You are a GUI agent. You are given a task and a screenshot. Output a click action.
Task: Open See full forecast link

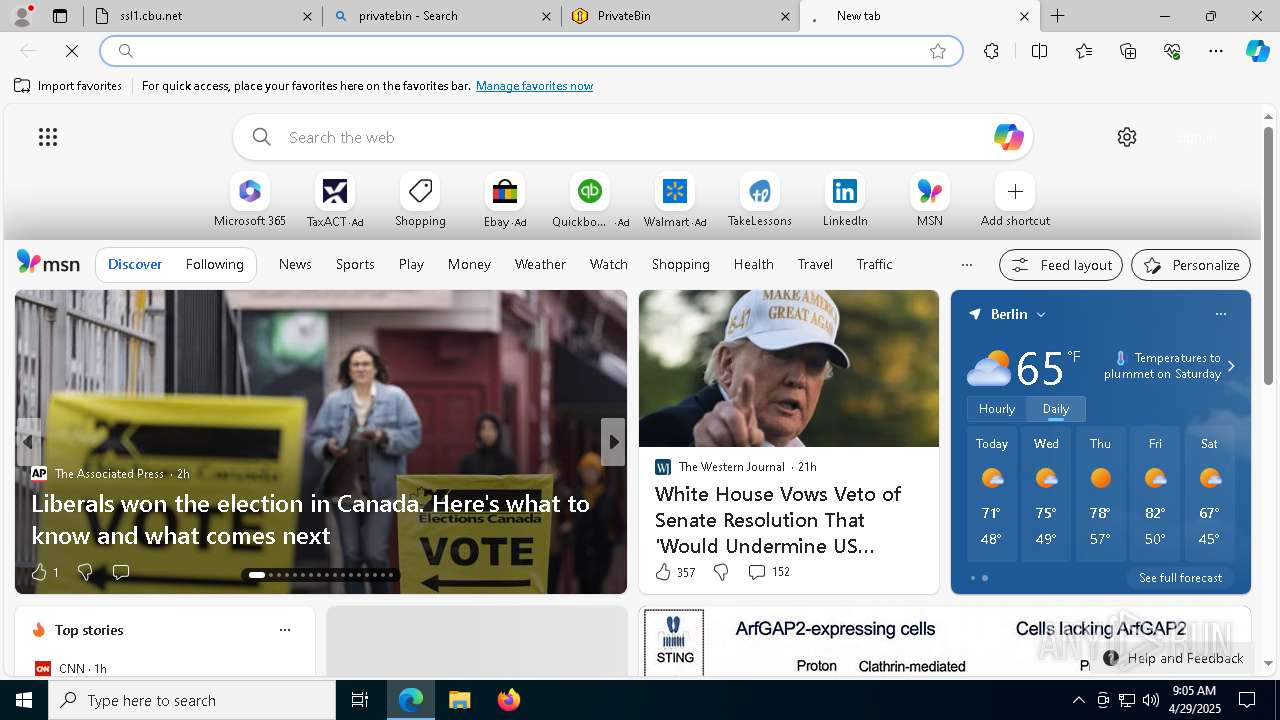click(1180, 578)
